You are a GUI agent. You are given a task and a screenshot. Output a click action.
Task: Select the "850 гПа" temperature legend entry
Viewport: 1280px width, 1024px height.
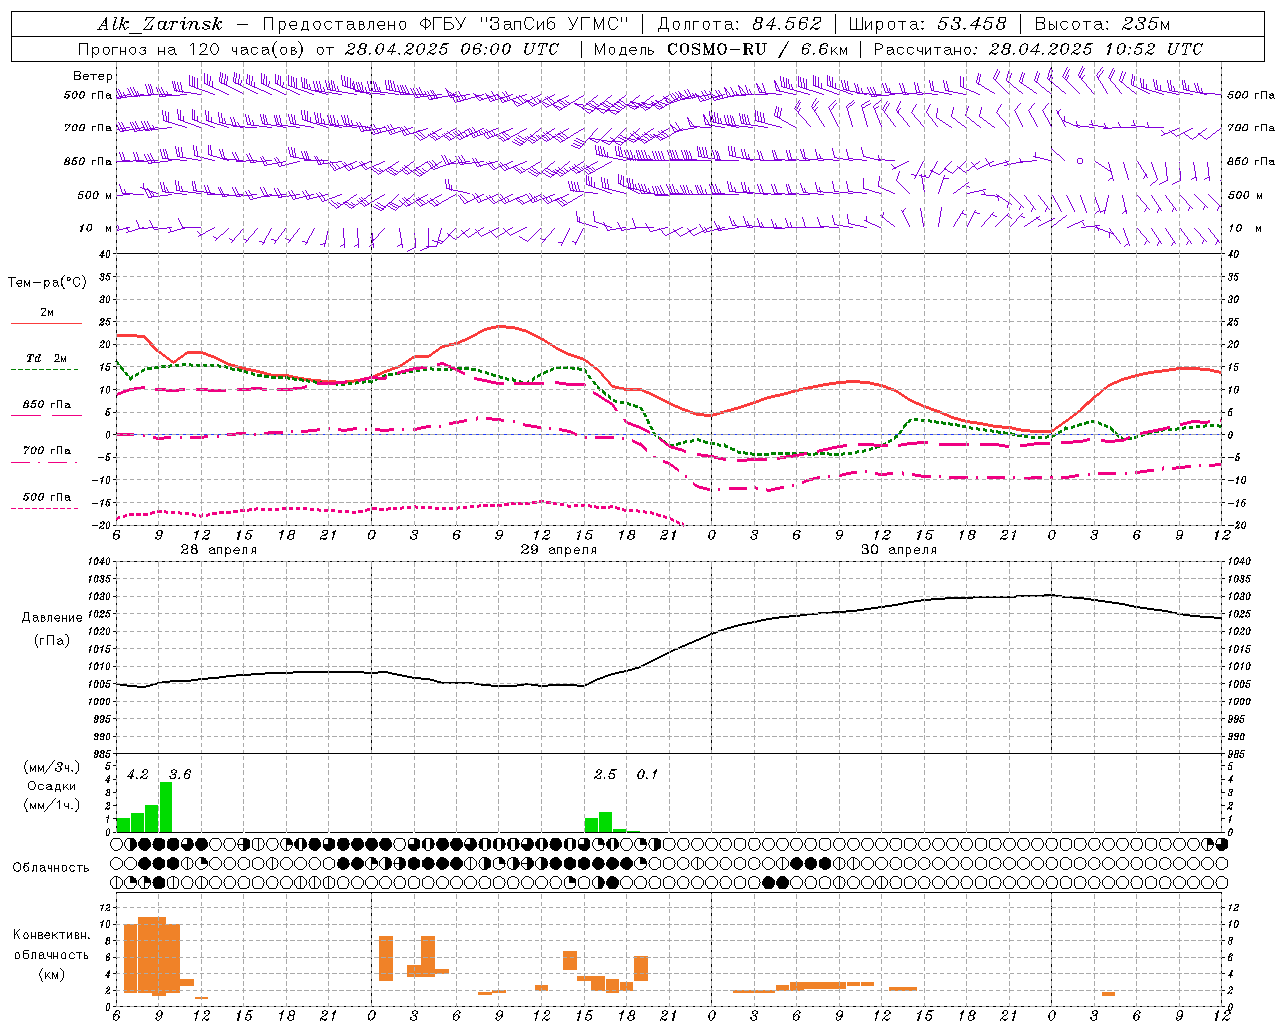coord(46,405)
